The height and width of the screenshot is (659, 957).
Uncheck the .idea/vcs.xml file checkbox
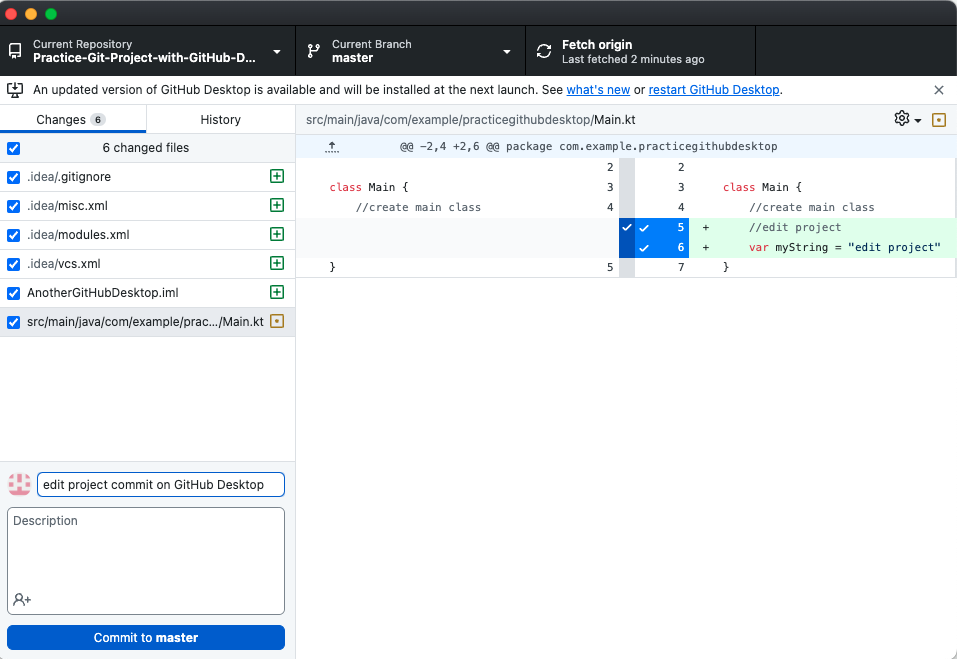pos(13,264)
